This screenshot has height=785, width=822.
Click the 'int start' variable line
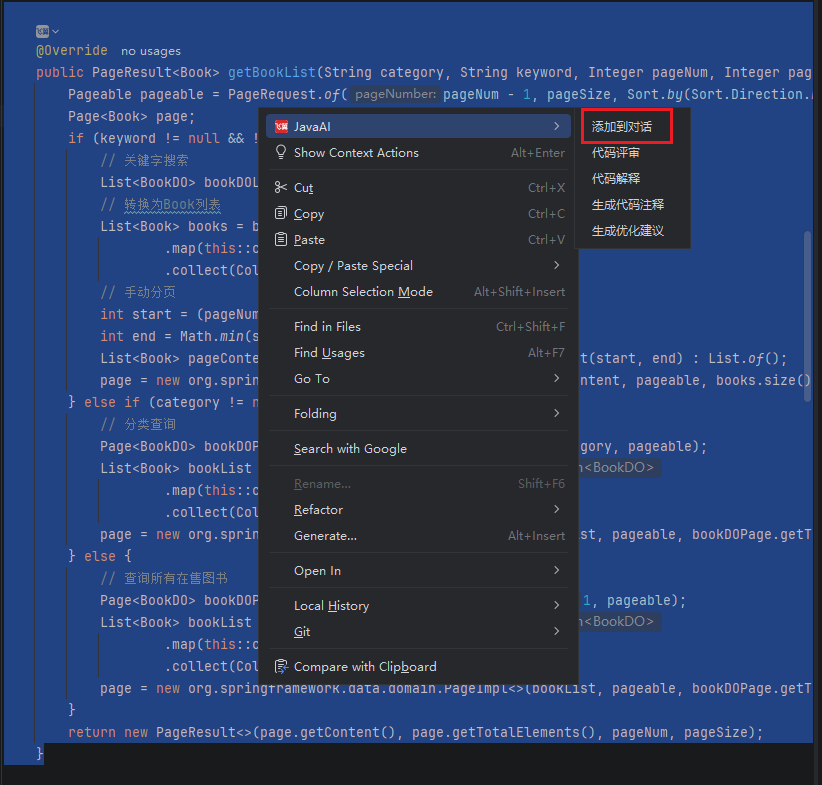[178, 314]
